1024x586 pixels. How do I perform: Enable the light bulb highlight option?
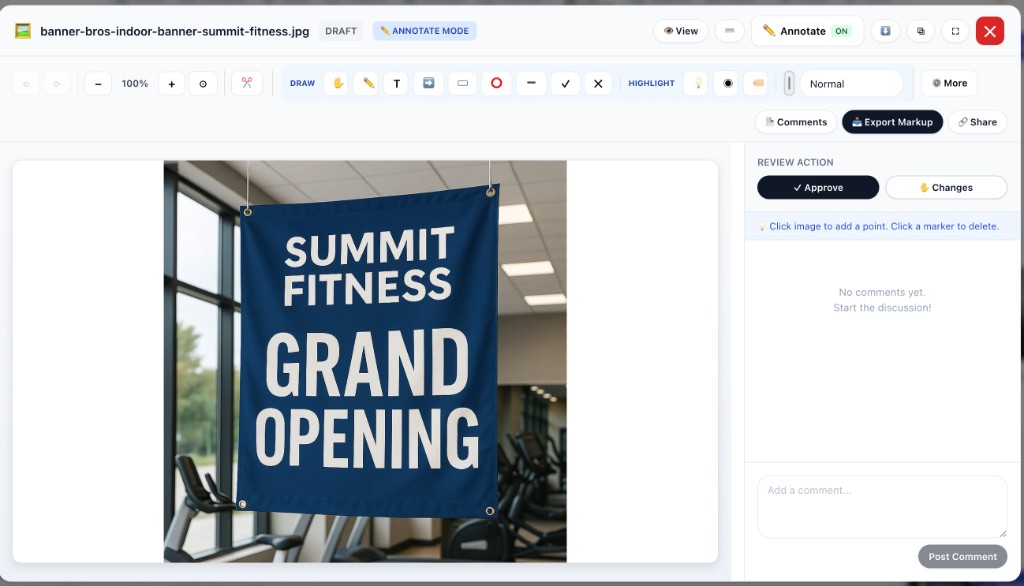[696, 83]
